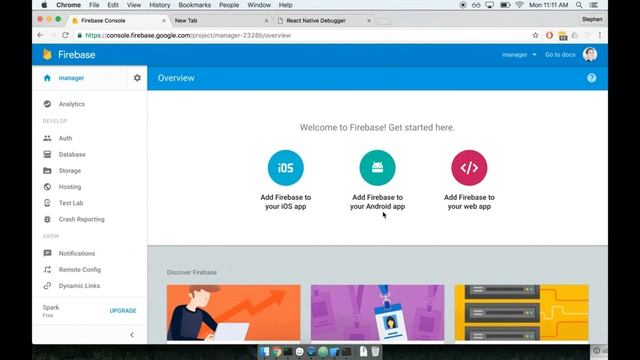The height and width of the screenshot is (360, 640).
Task: Click the battery icon in menu bar
Action: point(505,5)
